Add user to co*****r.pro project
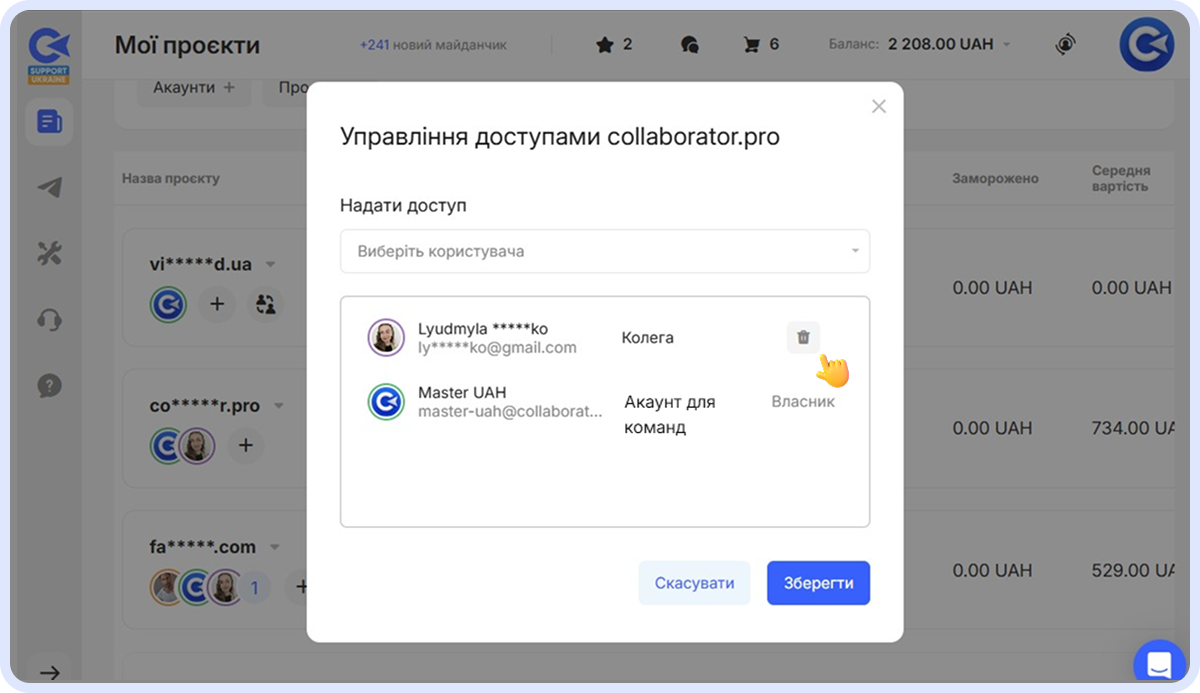The height and width of the screenshot is (693, 1200). 246,445
